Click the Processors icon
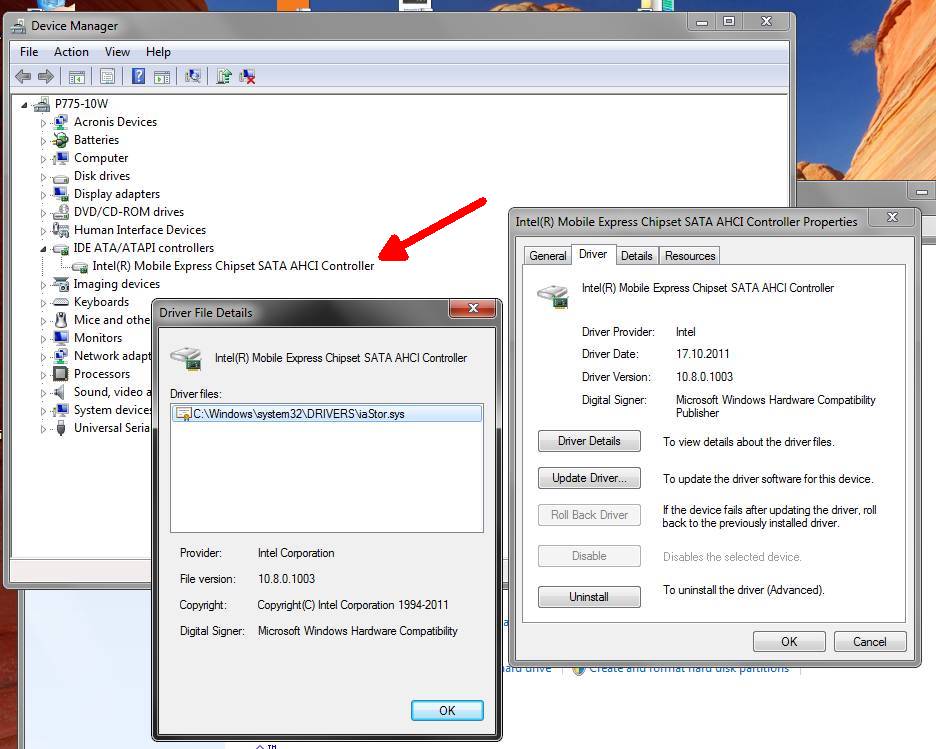Image resolution: width=936 pixels, height=749 pixels. (x=60, y=374)
